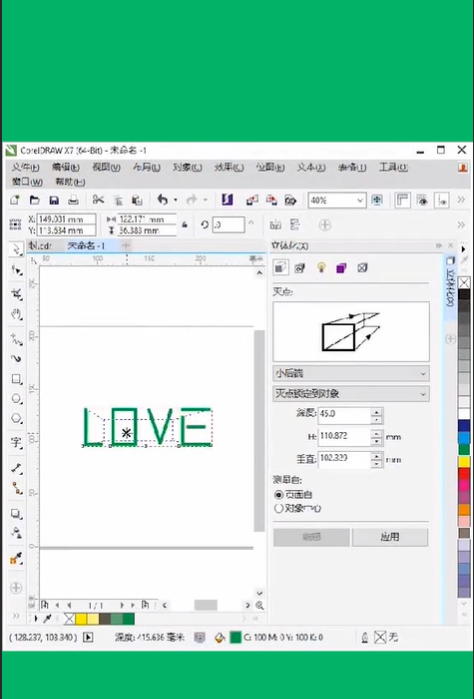The height and width of the screenshot is (699, 474).
Task: Print using the printer toolbar icon
Action: [73, 200]
